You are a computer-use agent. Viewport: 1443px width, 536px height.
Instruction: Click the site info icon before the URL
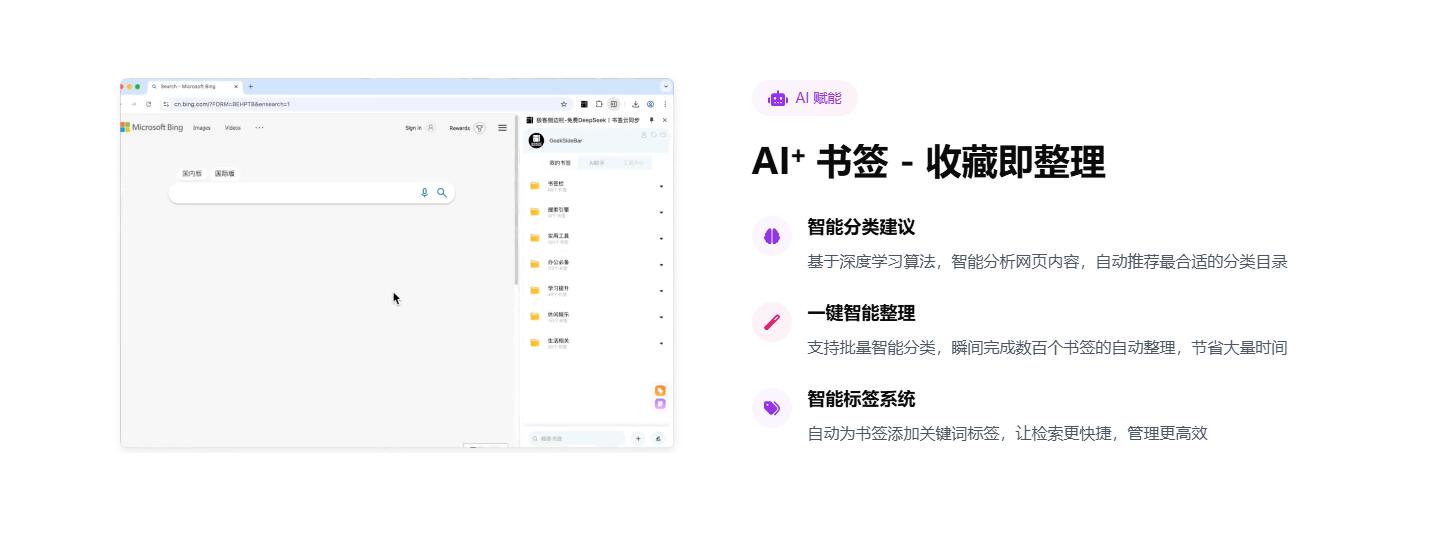(166, 104)
